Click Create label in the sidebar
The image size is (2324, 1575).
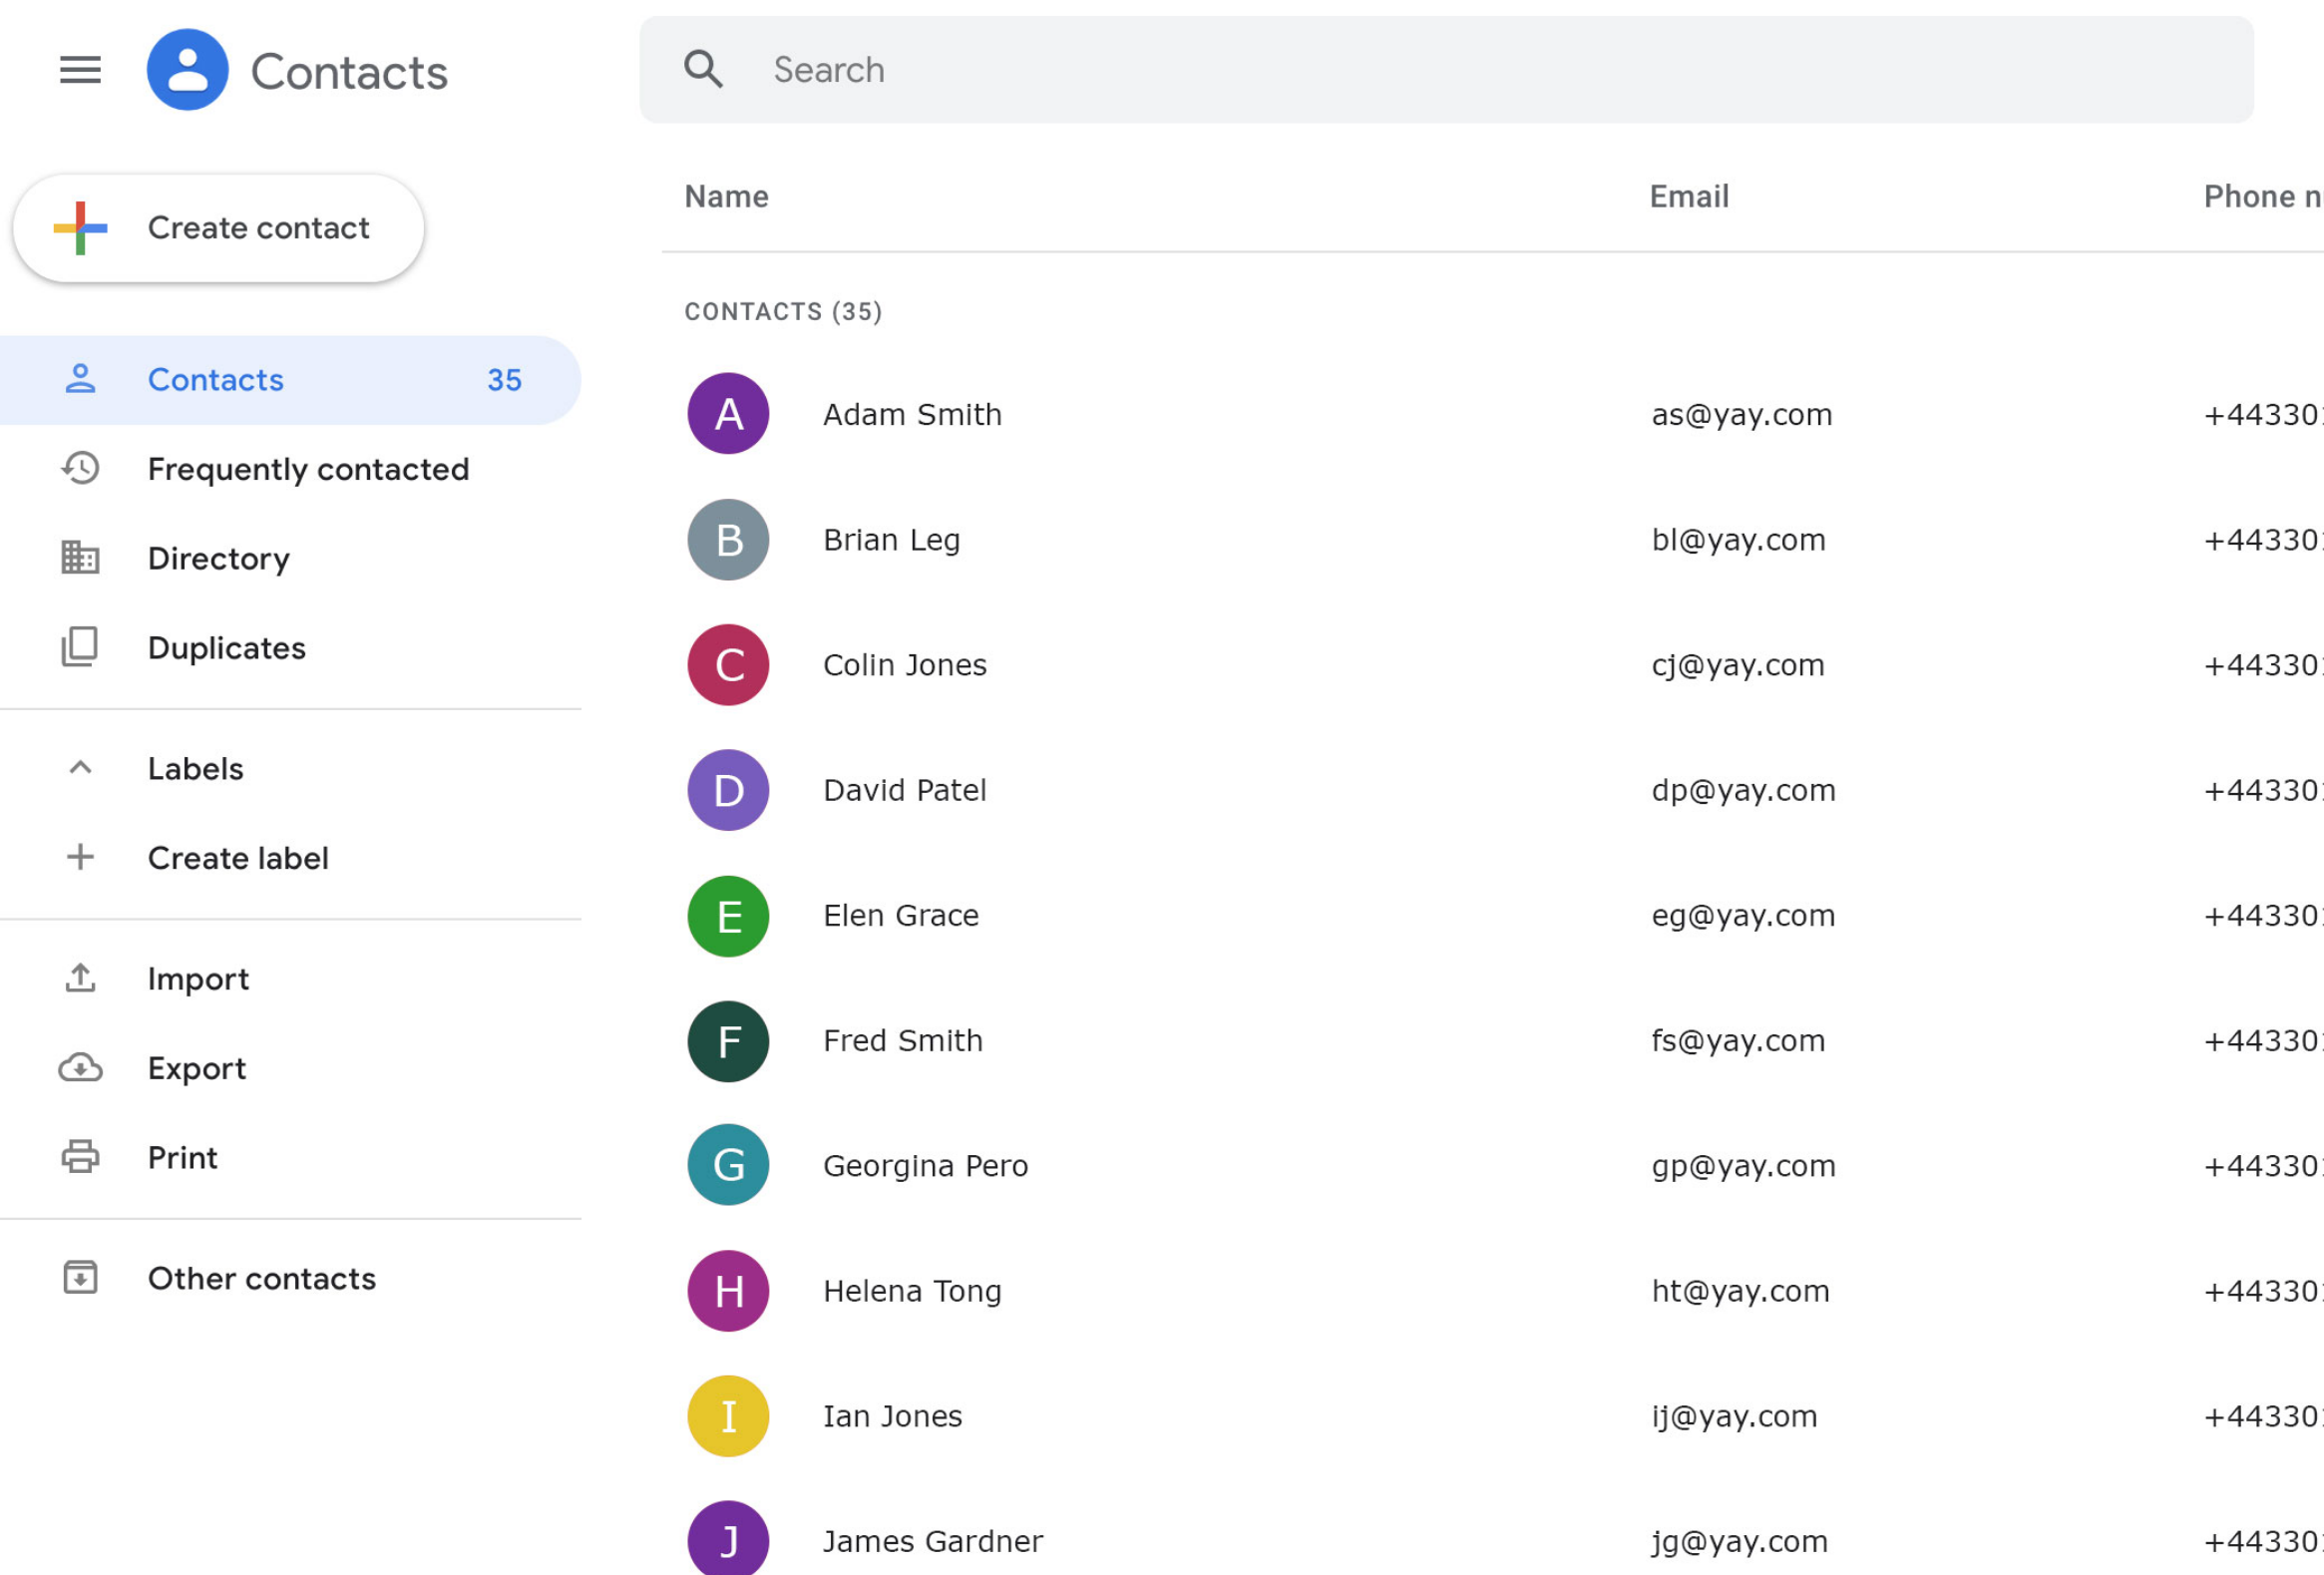pos(238,857)
